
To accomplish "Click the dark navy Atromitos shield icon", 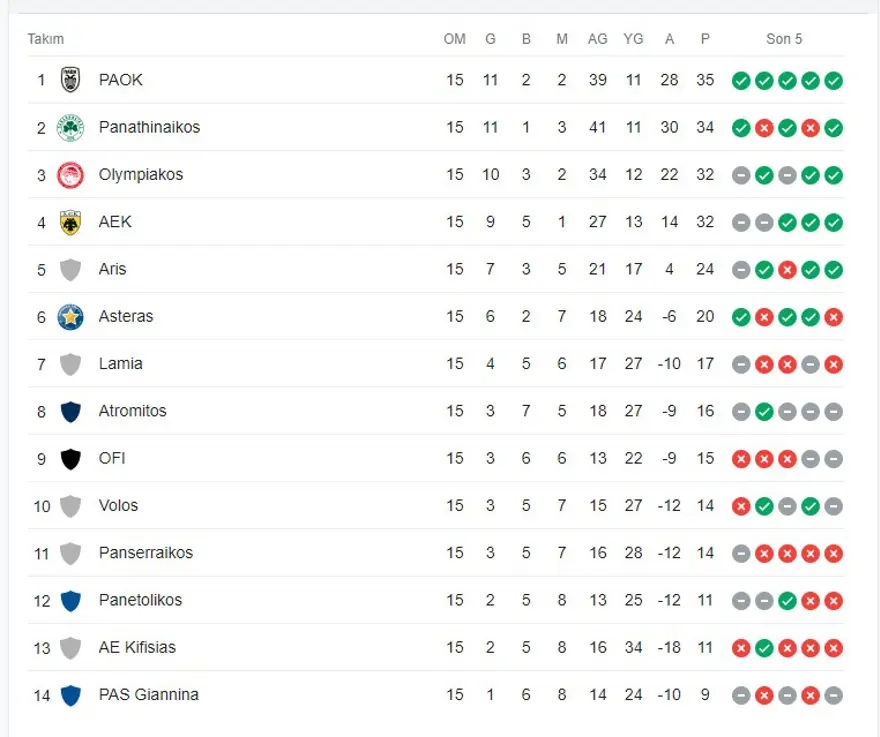I will pyautogui.click(x=70, y=411).
